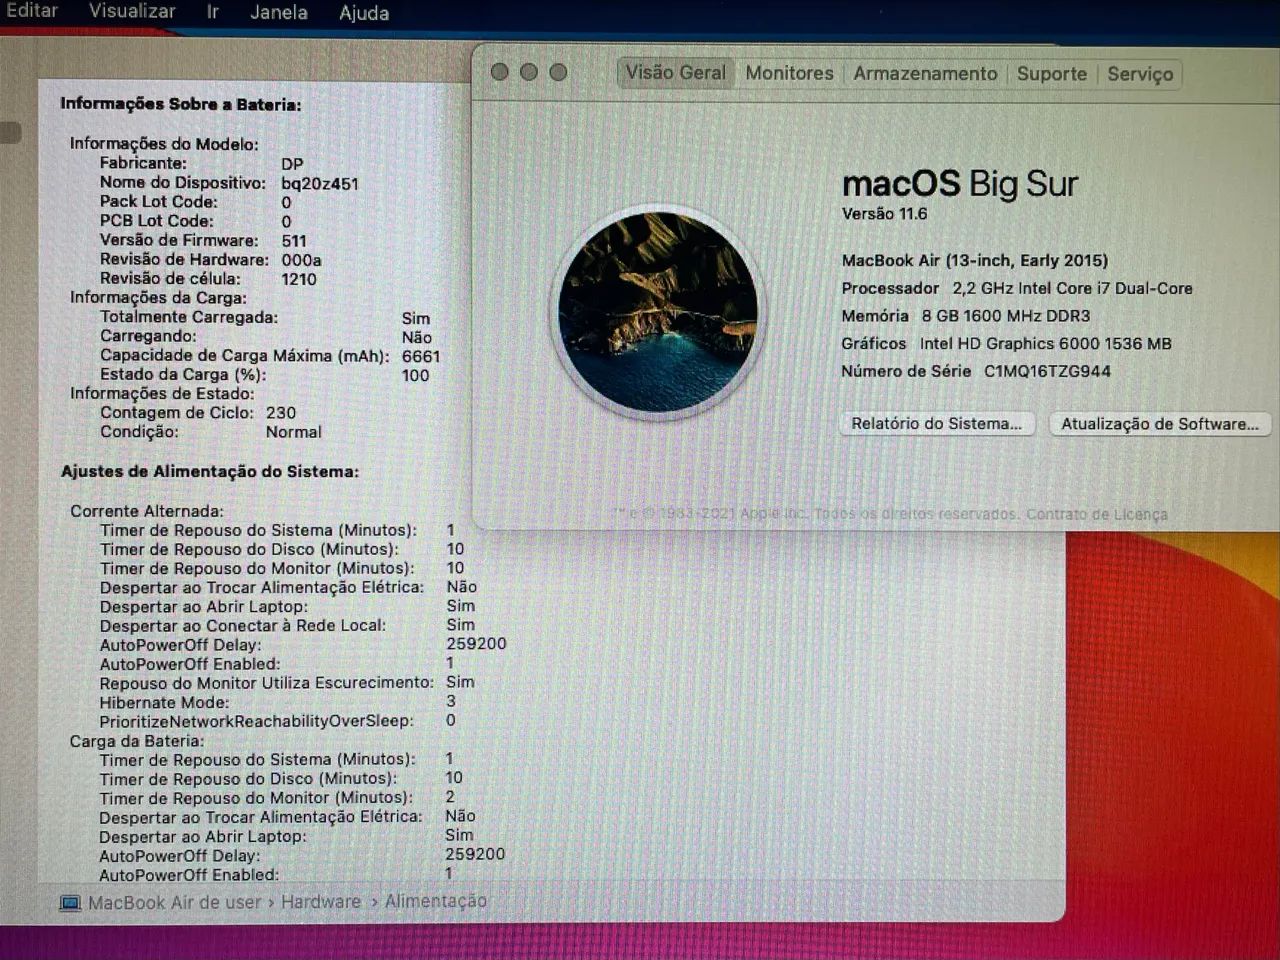Screen dimensions: 1280x960
Task: Click the macOS Big Sur title
Action: tap(960, 183)
